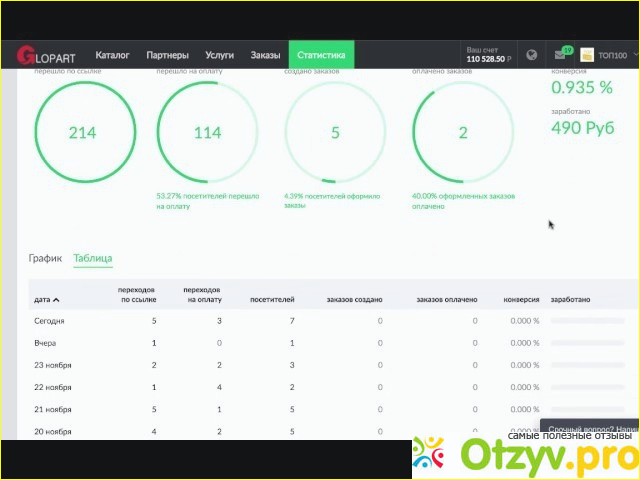
Task: Switch to the График tab
Action: [45, 258]
